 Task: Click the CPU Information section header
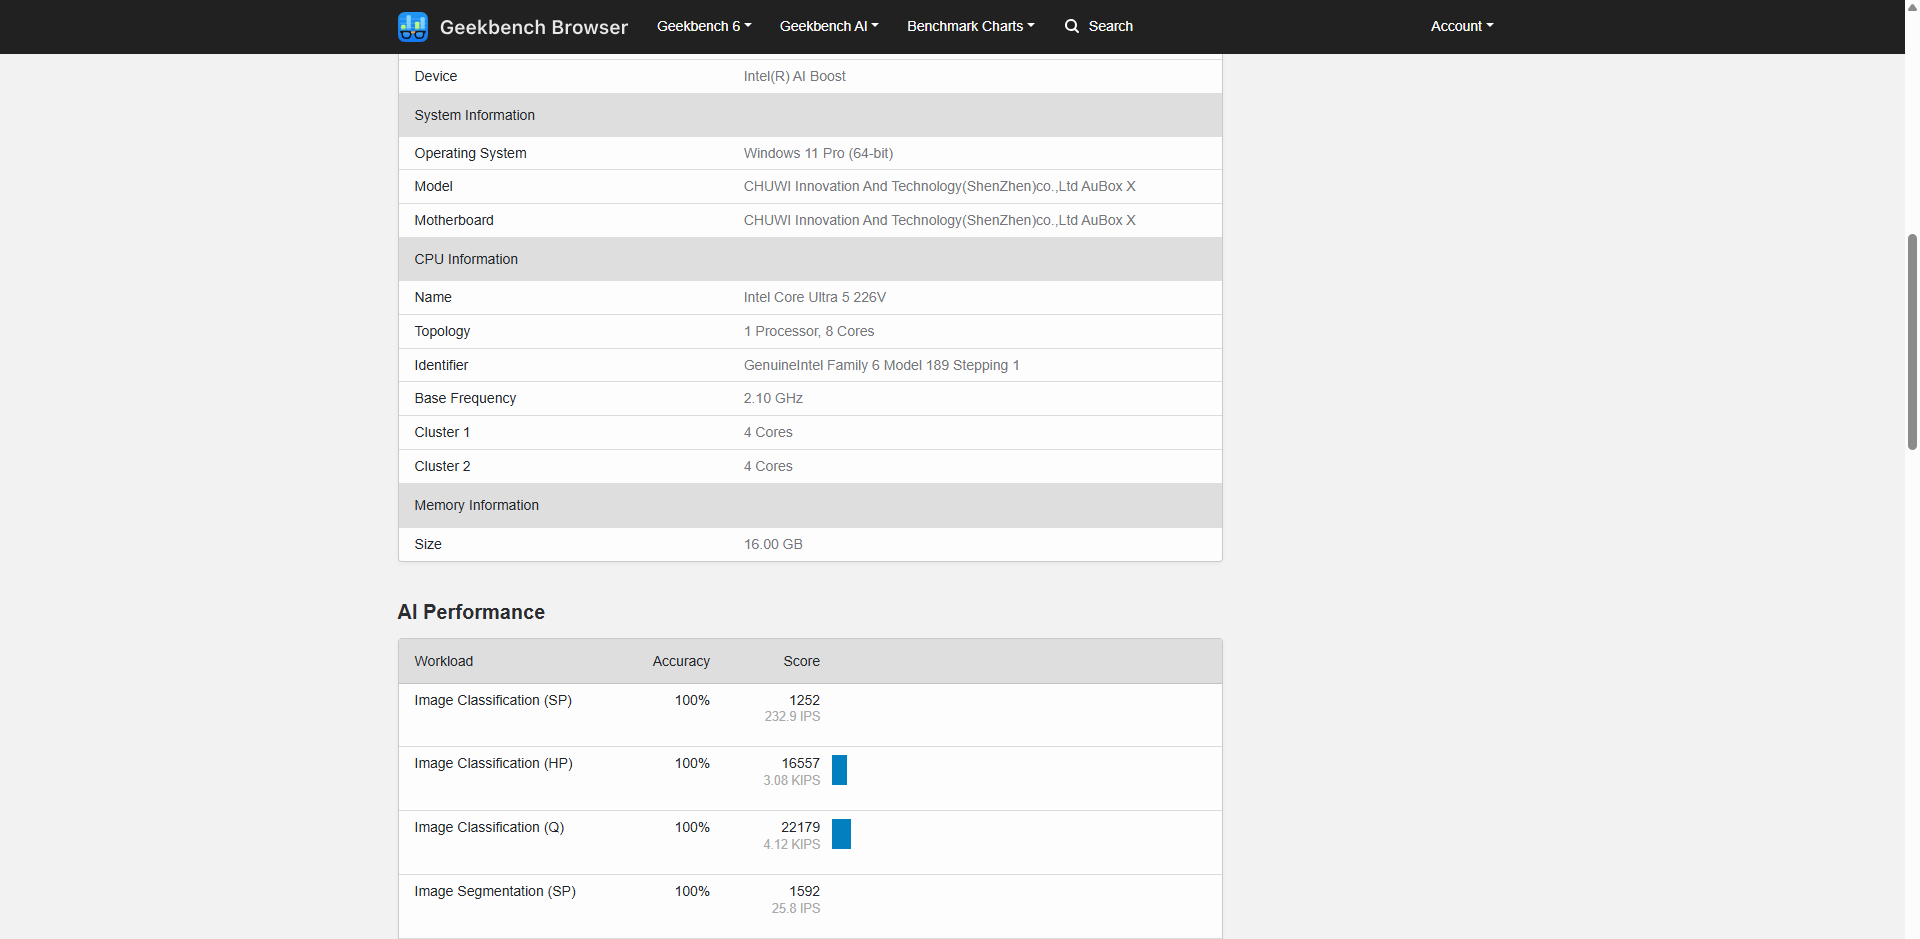810,259
